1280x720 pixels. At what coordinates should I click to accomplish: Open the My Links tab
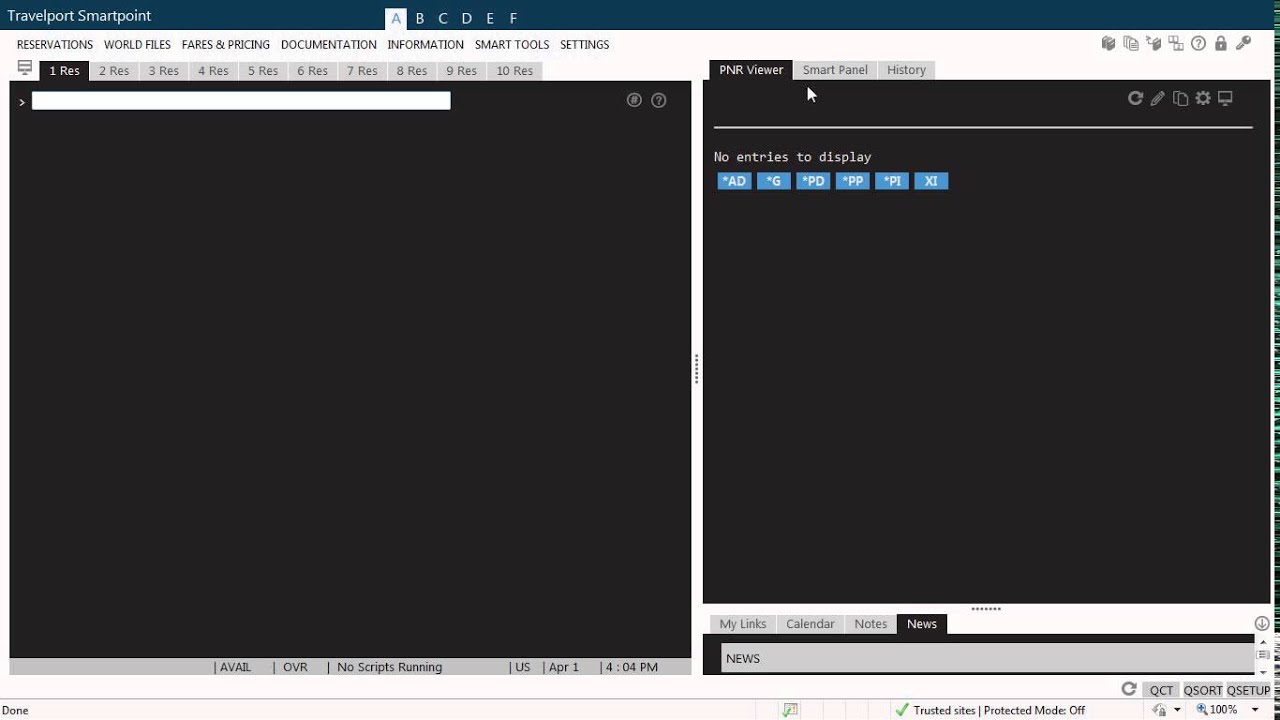click(x=743, y=624)
